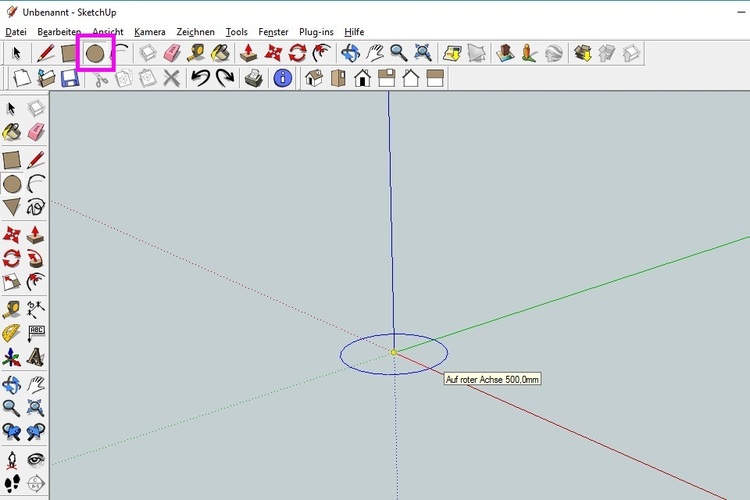Image resolution: width=750 pixels, height=500 pixels.
Task: Switch to Iso view icon
Action: tap(314, 78)
